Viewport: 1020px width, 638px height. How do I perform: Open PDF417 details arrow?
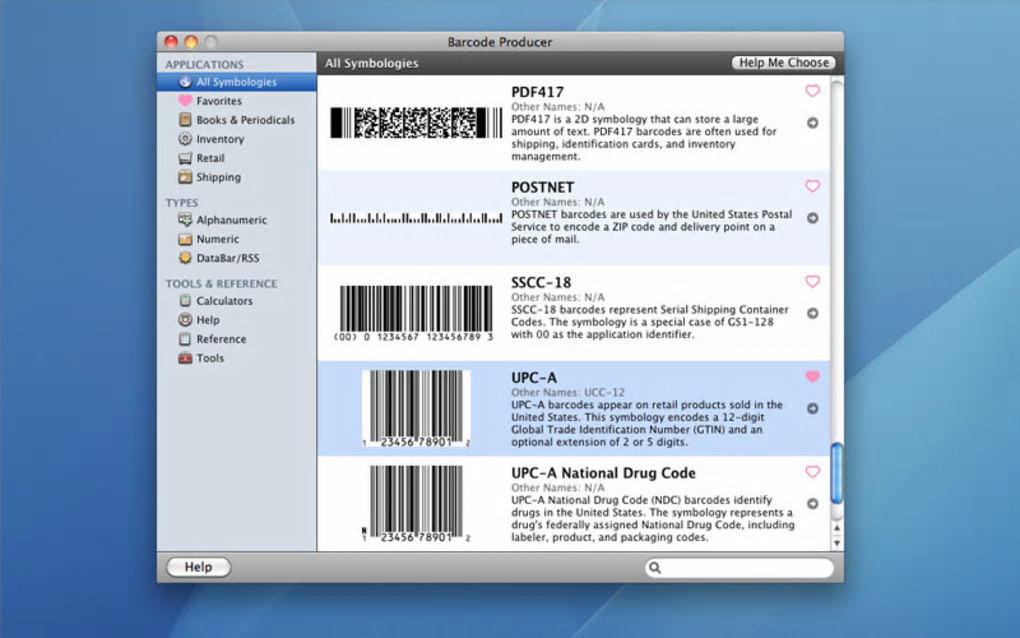pos(812,123)
